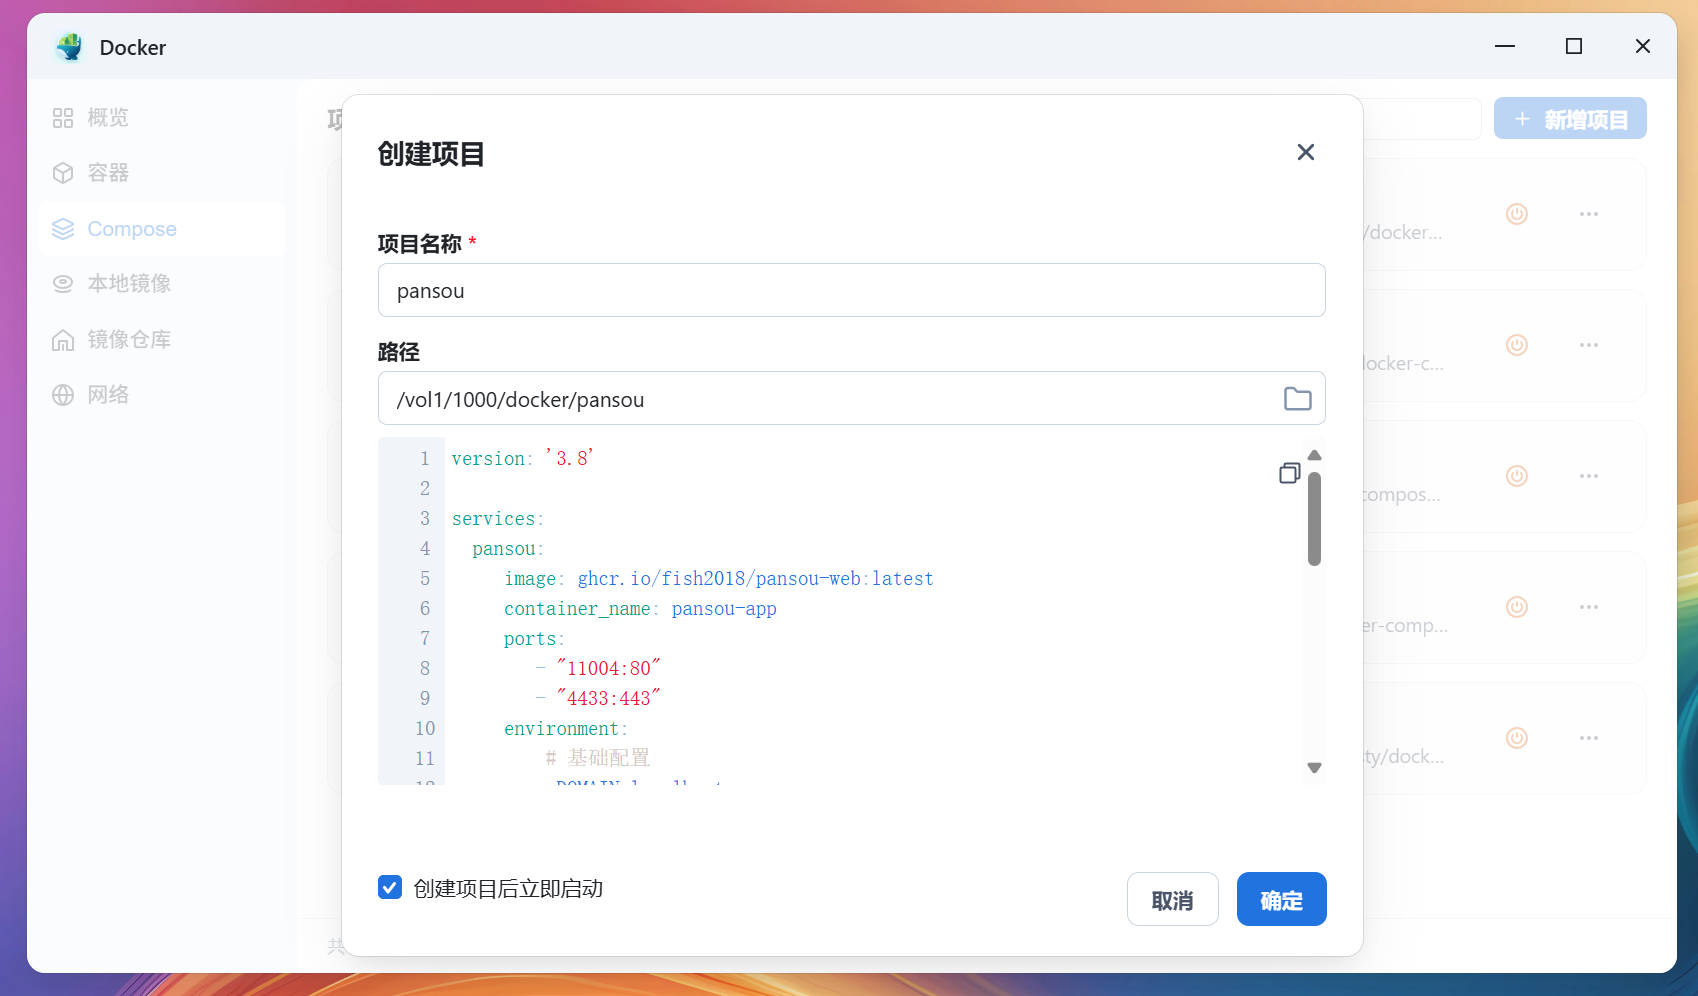Open the 概览 overview sidebar item

coord(107,118)
